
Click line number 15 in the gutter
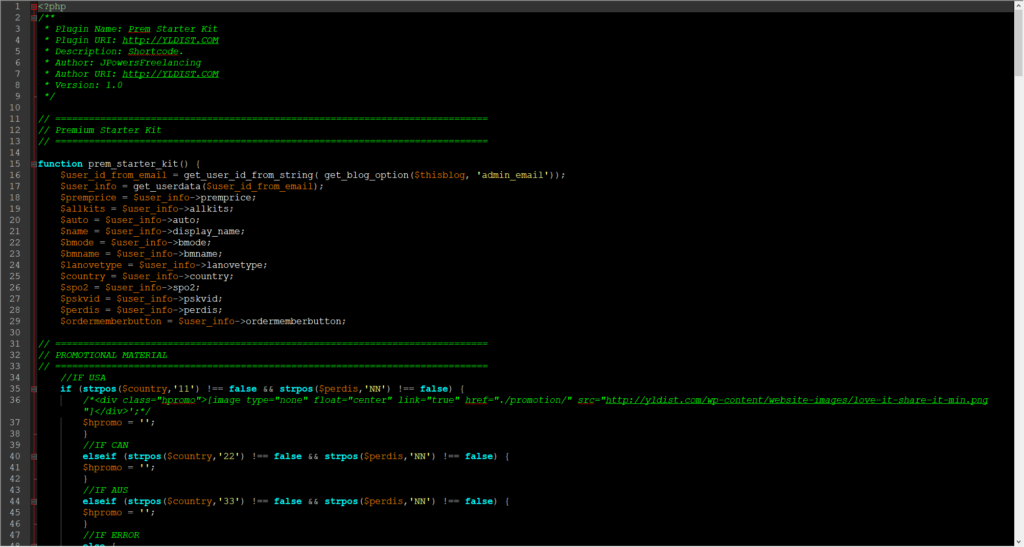tap(14, 163)
